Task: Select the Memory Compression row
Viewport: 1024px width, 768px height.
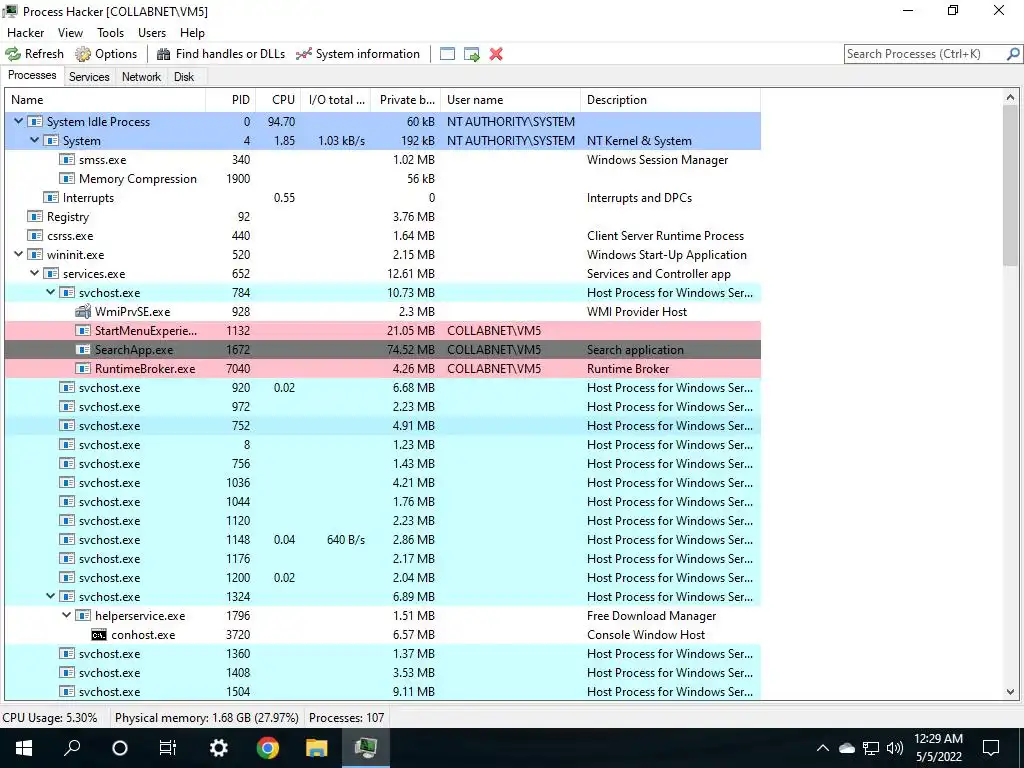Action: (383, 178)
